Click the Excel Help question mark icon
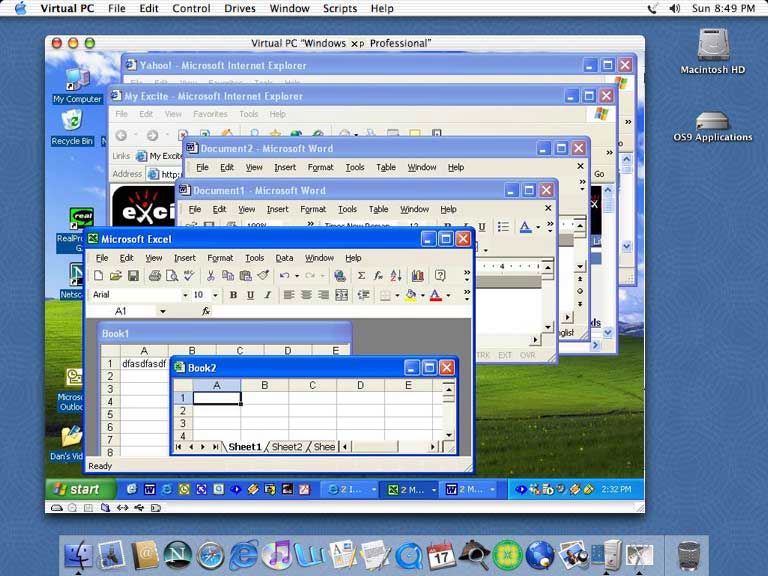This screenshot has height=576, width=768. [x=440, y=276]
